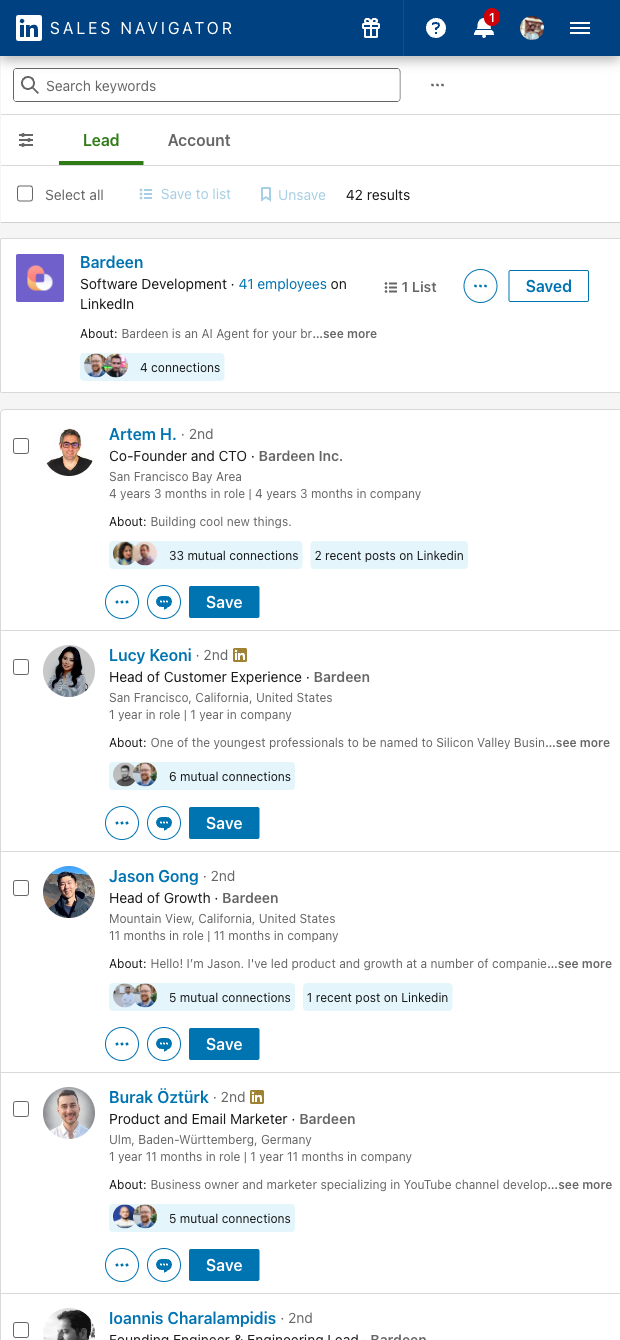620x1340 pixels.
Task: Open the profile avatar in header
Action: click(x=532, y=28)
